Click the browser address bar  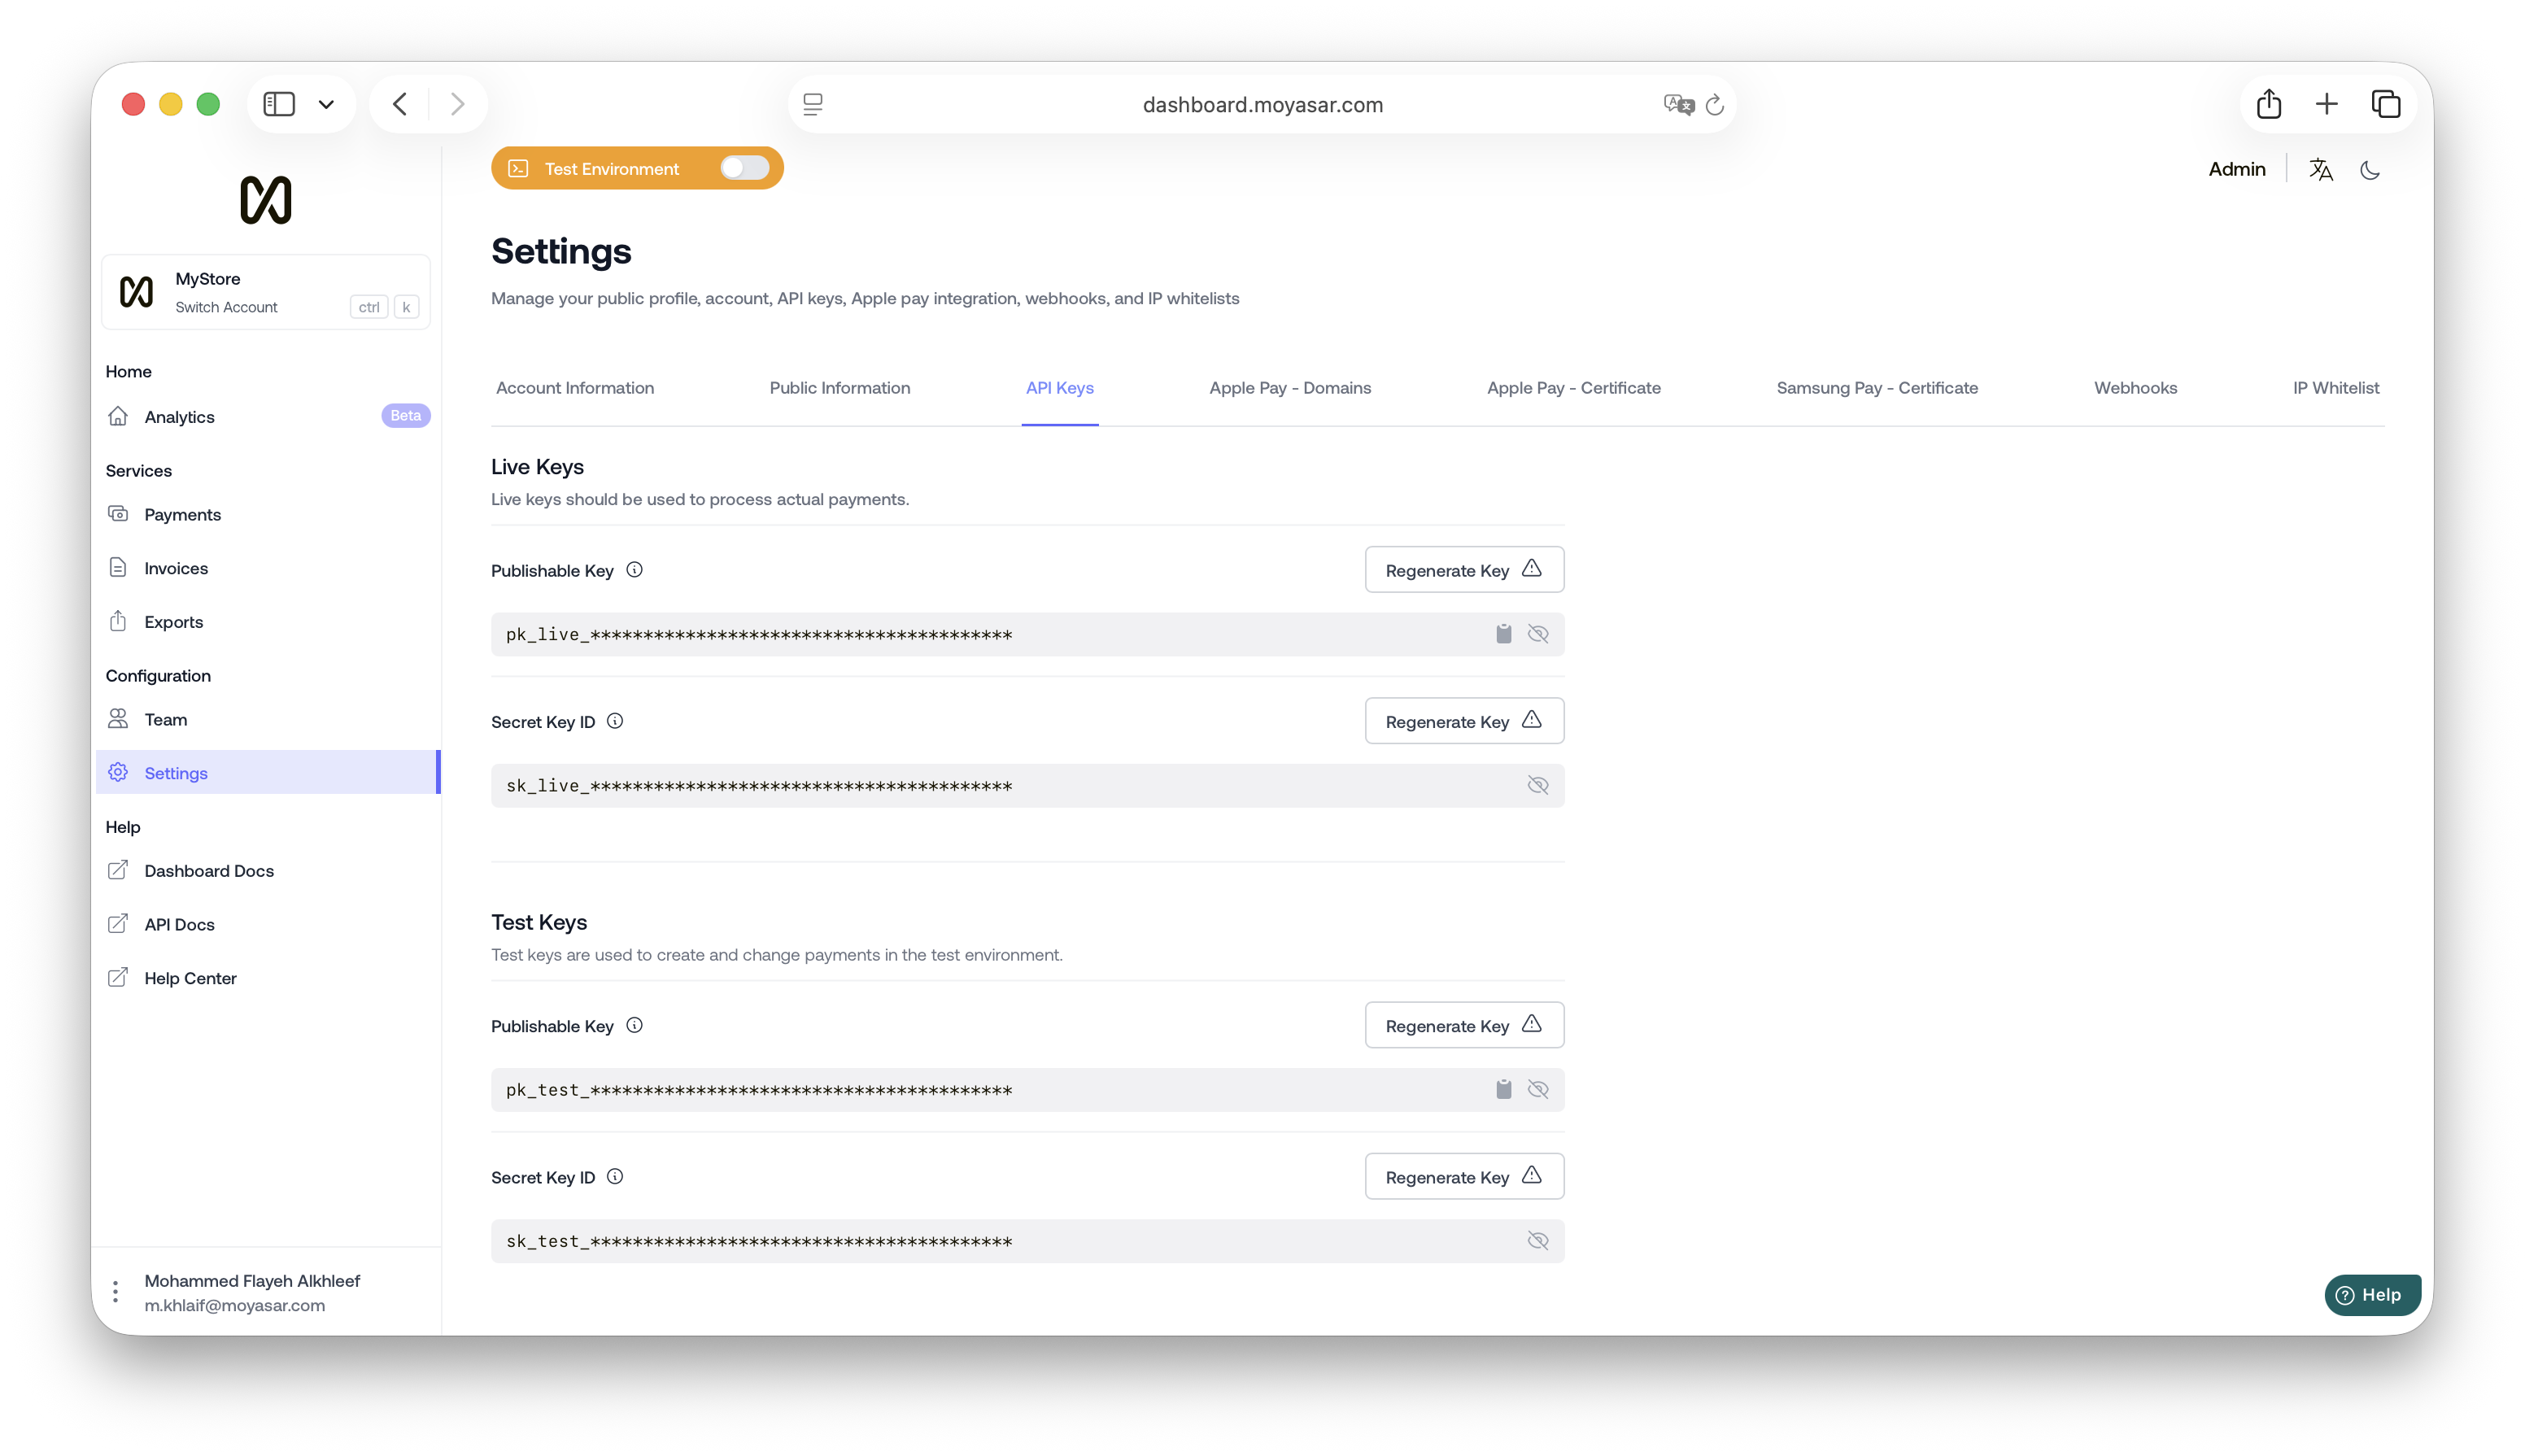click(x=1262, y=104)
